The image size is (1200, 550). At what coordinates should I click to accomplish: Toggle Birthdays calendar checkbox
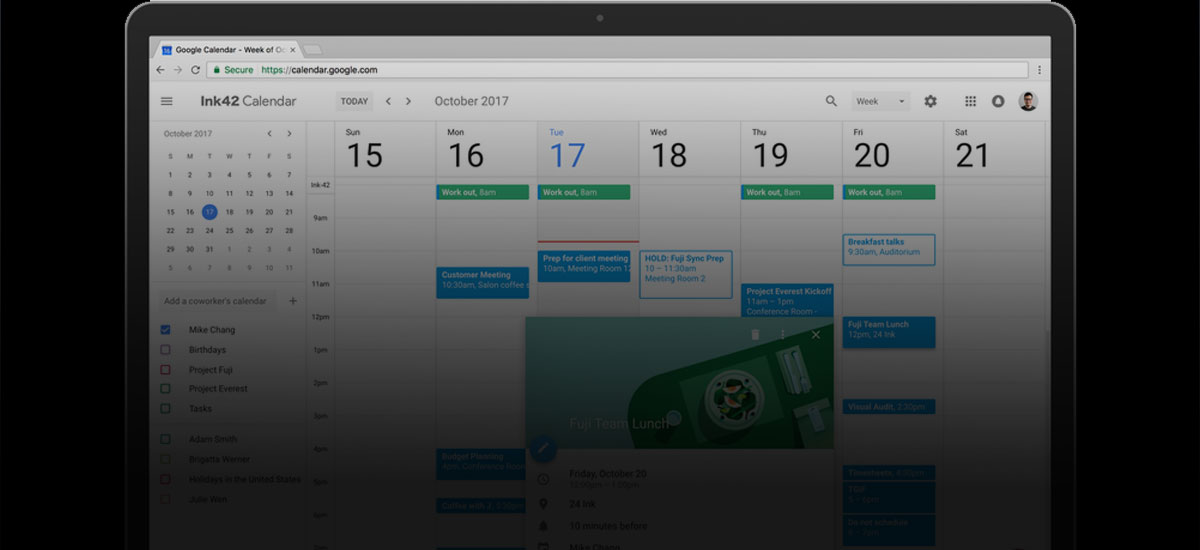pos(166,350)
